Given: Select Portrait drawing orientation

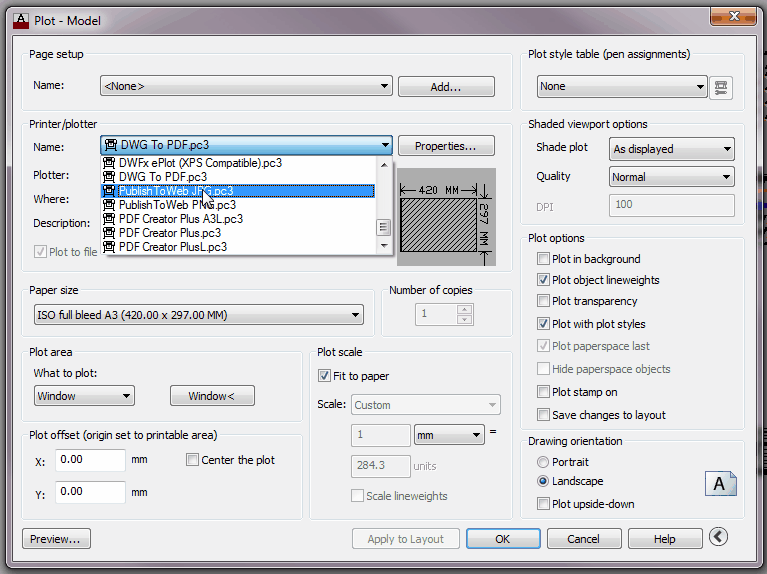Looking at the screenshot, I should point(543,462).
